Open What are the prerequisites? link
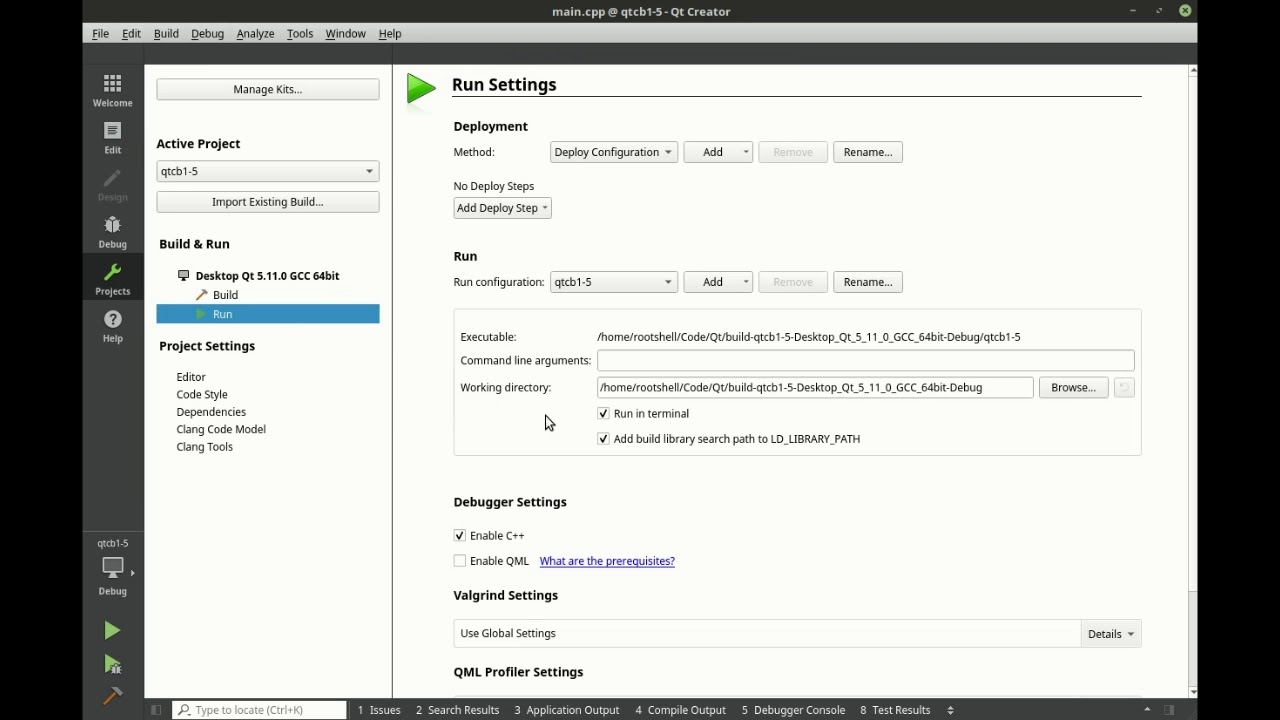 click(607, 561)
